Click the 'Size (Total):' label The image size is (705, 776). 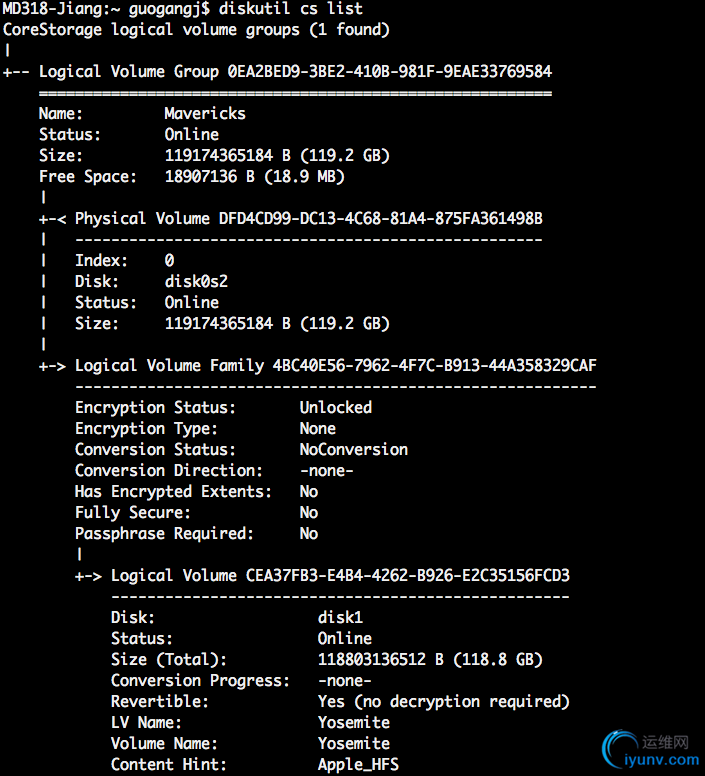(169, 660)
